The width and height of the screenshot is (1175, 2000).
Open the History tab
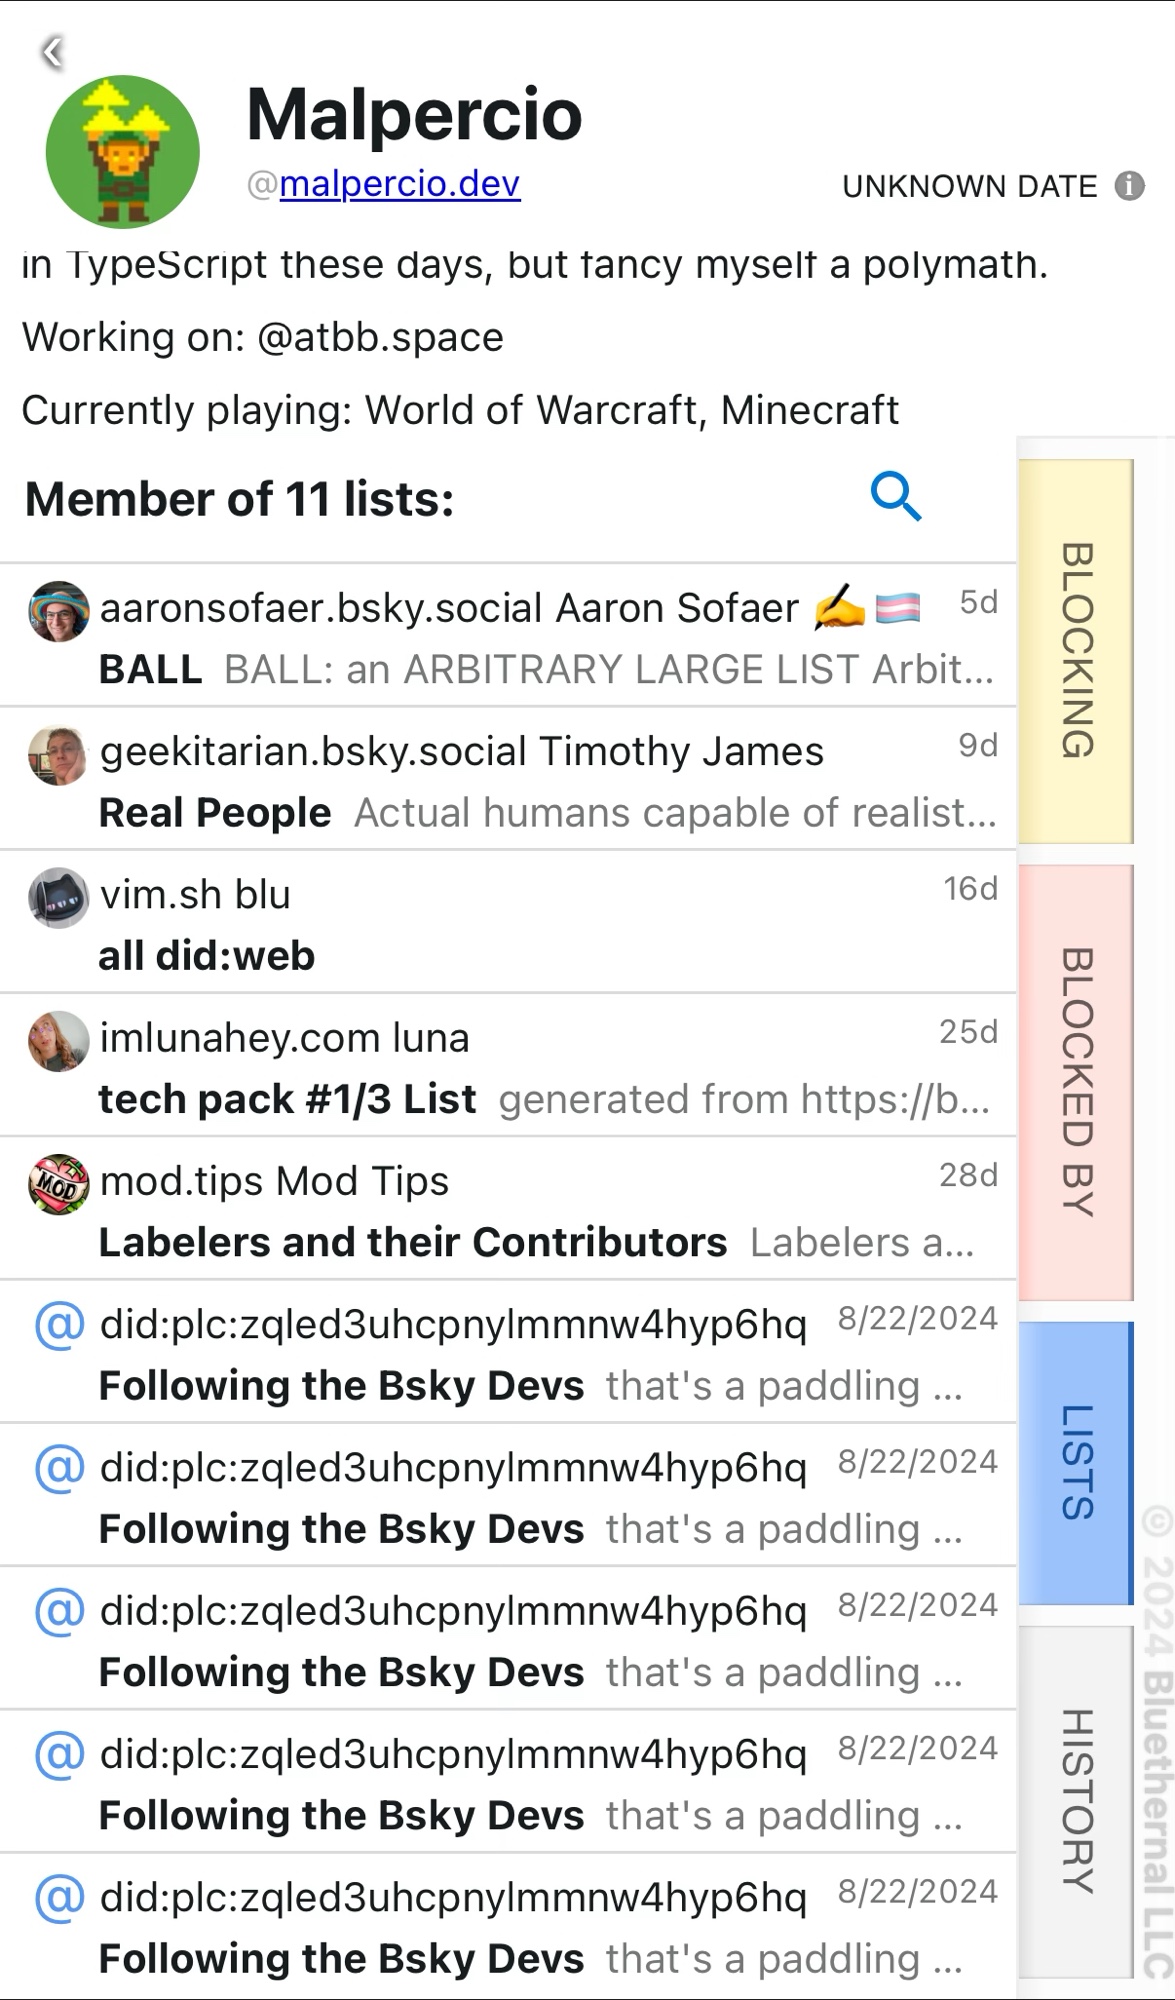point(1076,1800)
